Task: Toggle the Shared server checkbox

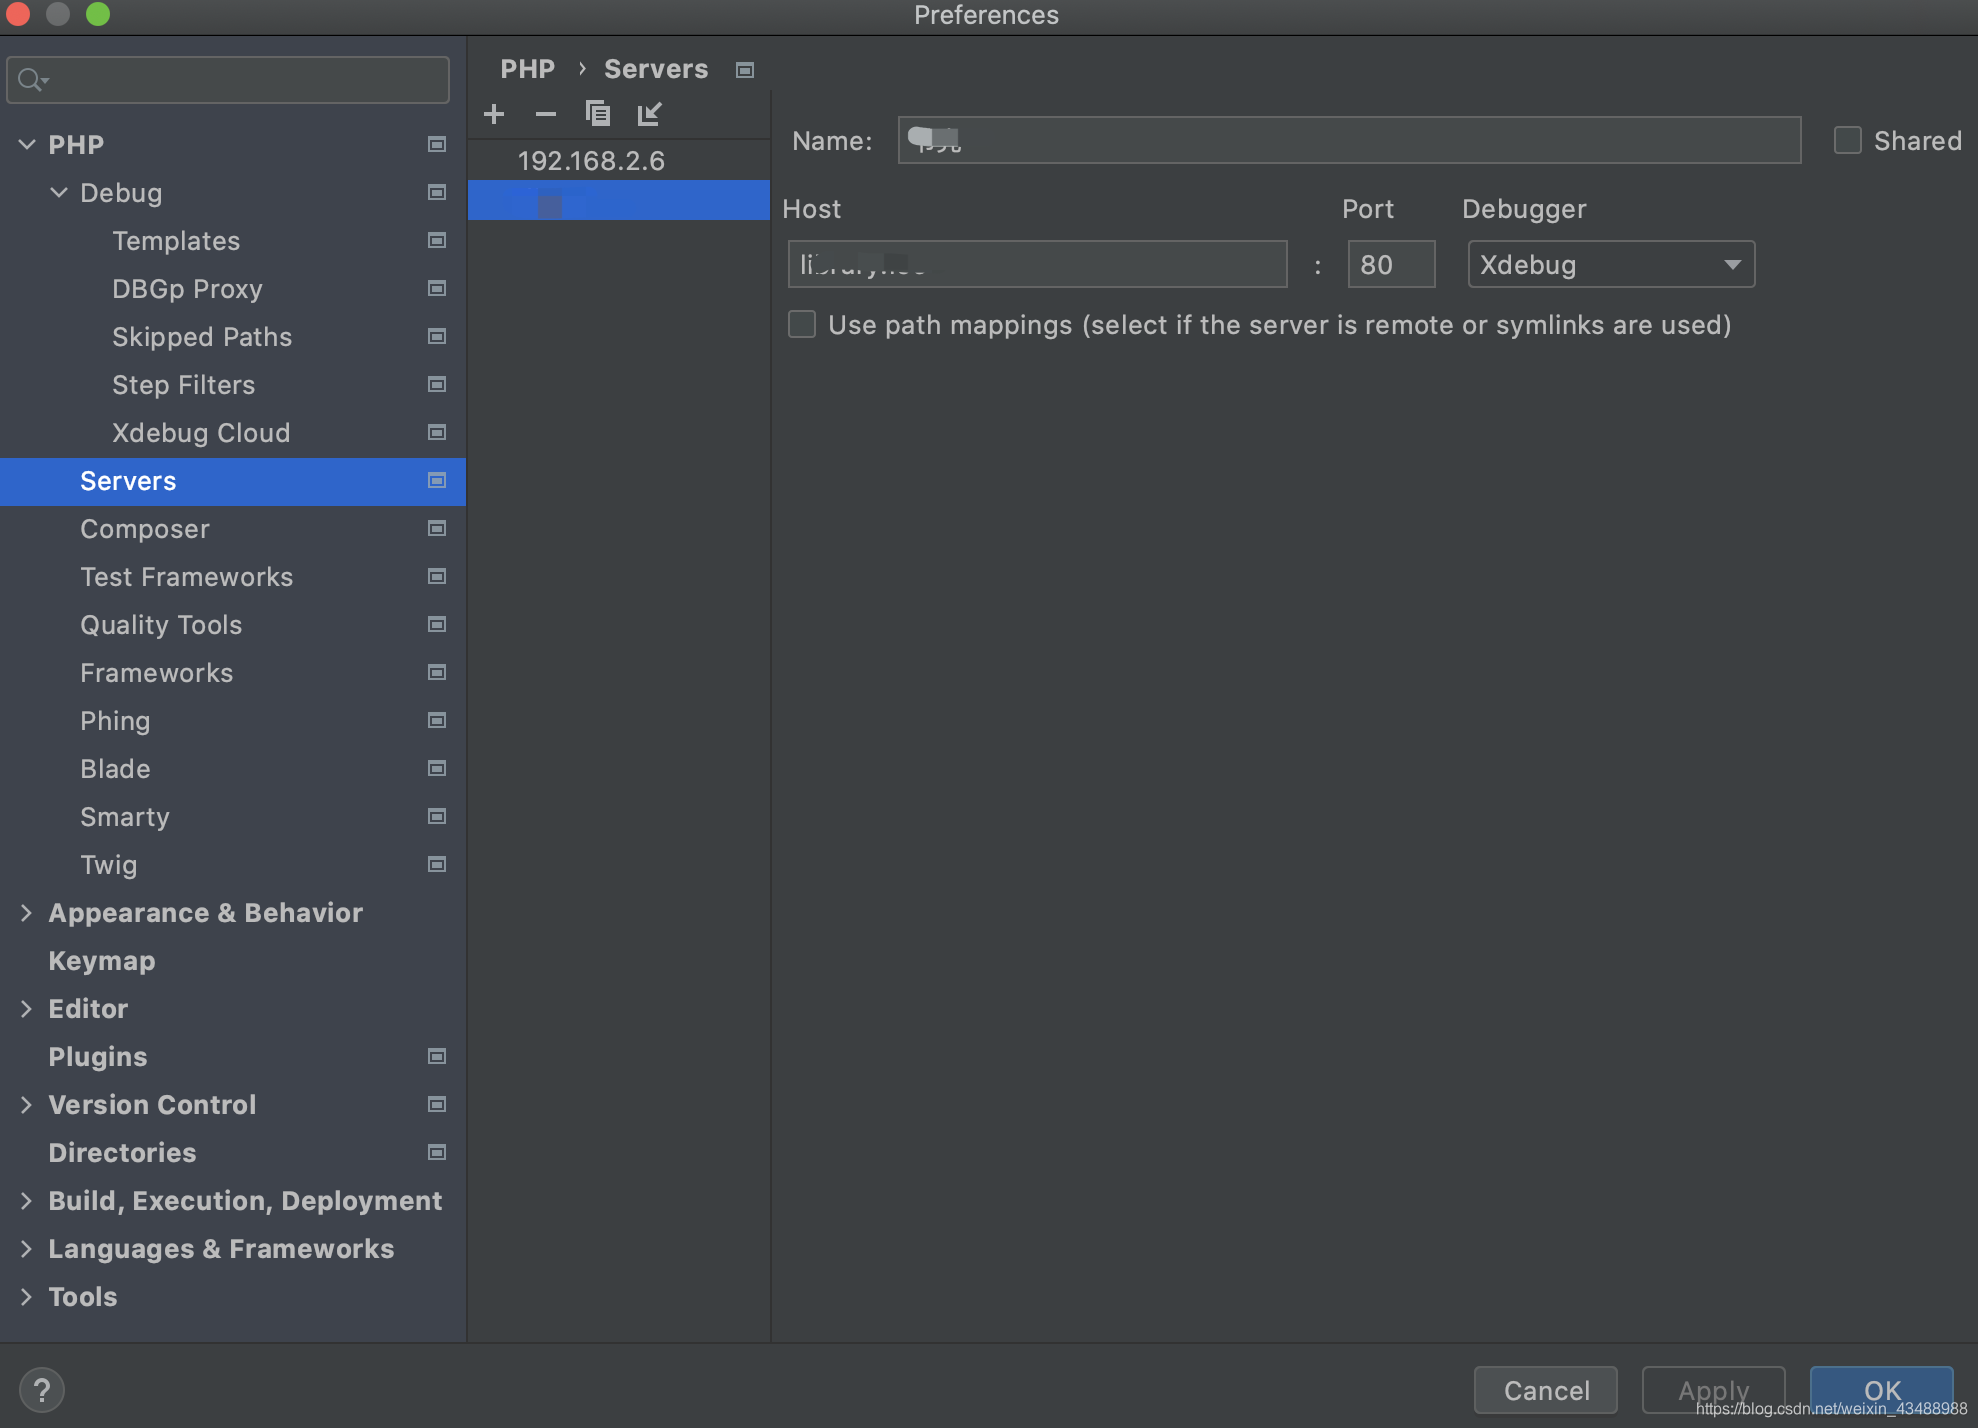Action: tap(1846, 141)
